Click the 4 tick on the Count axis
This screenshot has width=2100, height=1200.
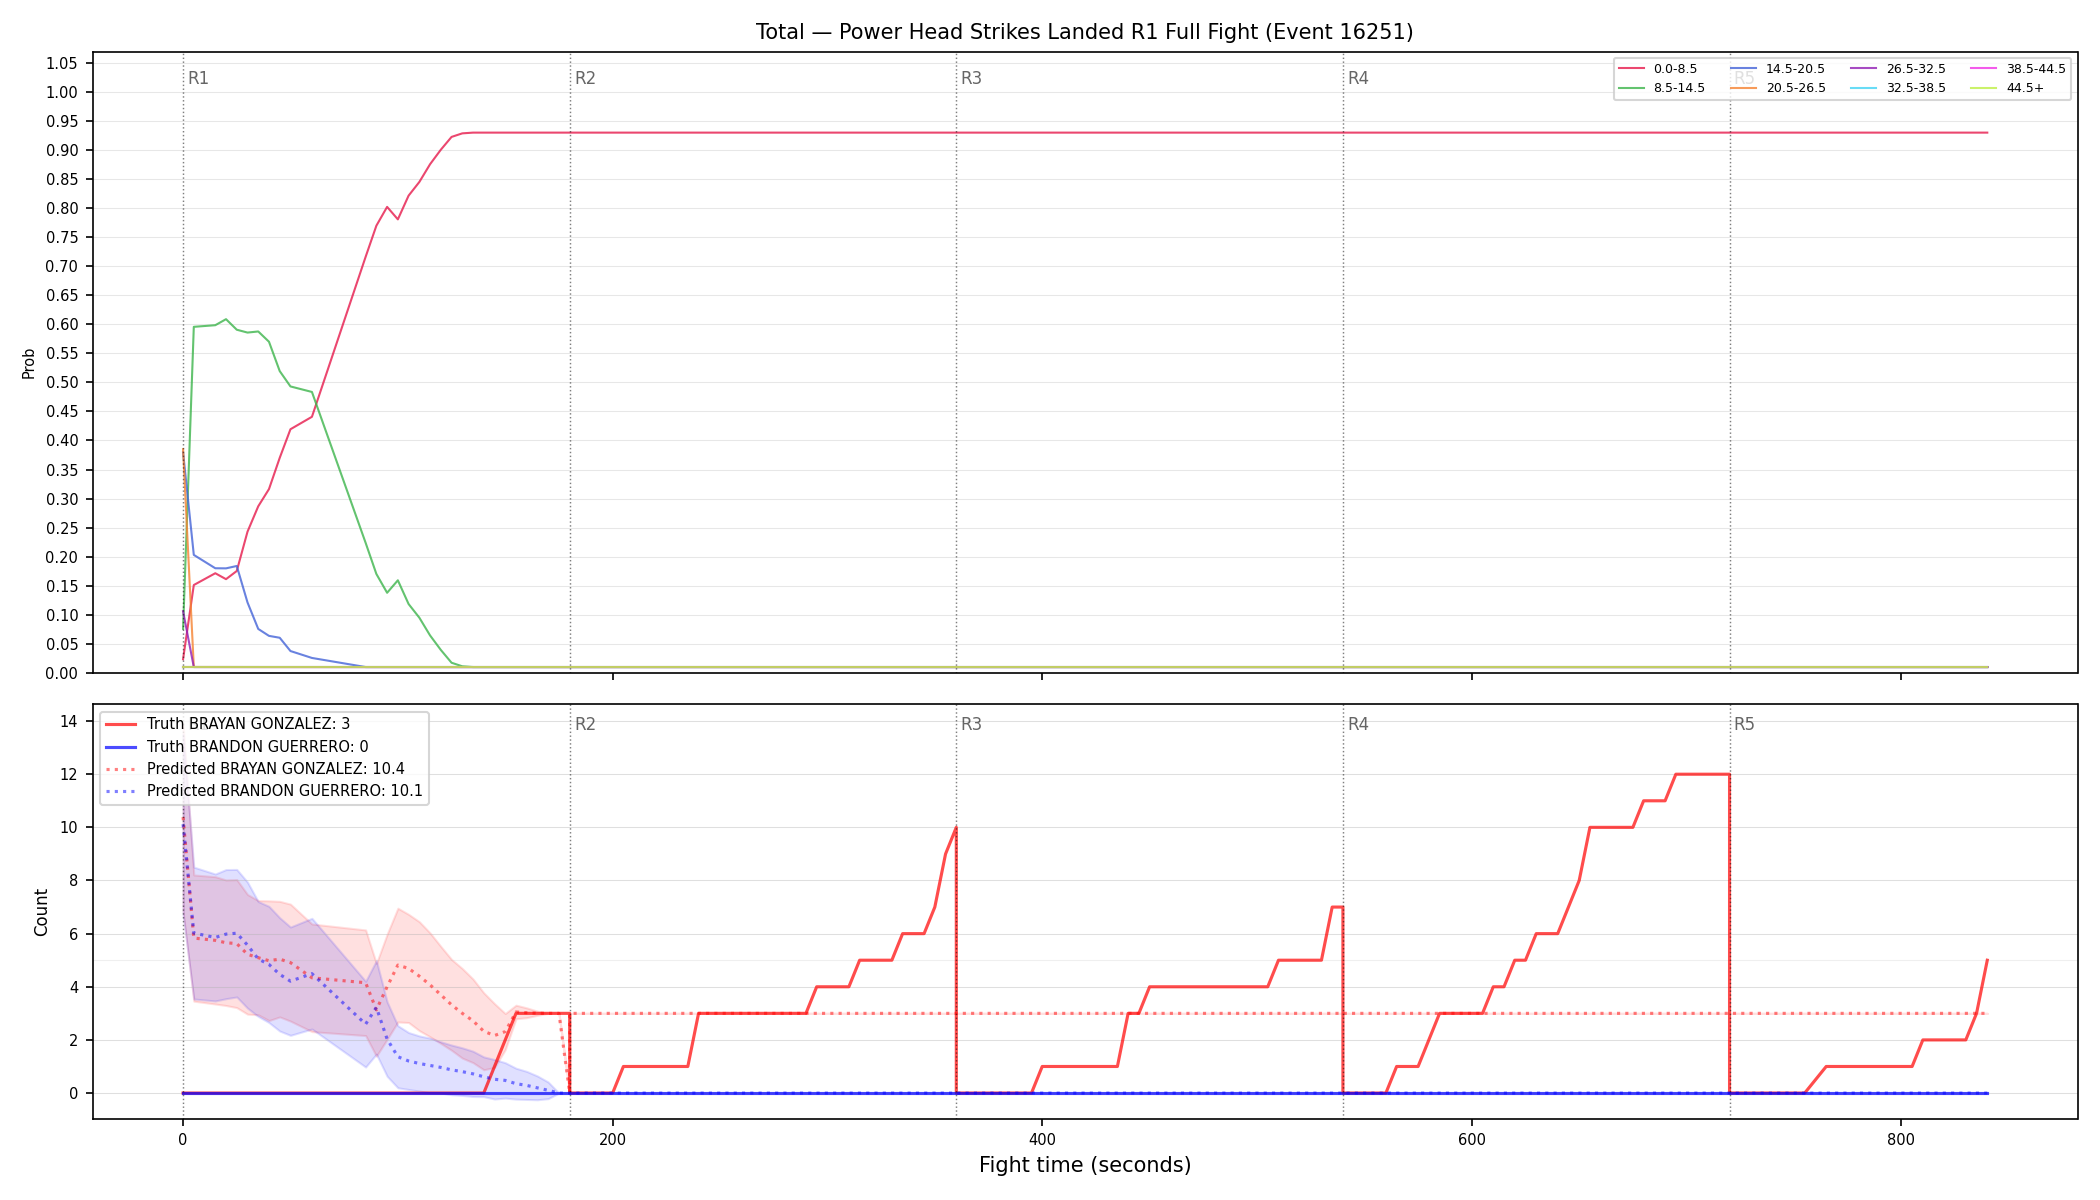click(73, 987)
